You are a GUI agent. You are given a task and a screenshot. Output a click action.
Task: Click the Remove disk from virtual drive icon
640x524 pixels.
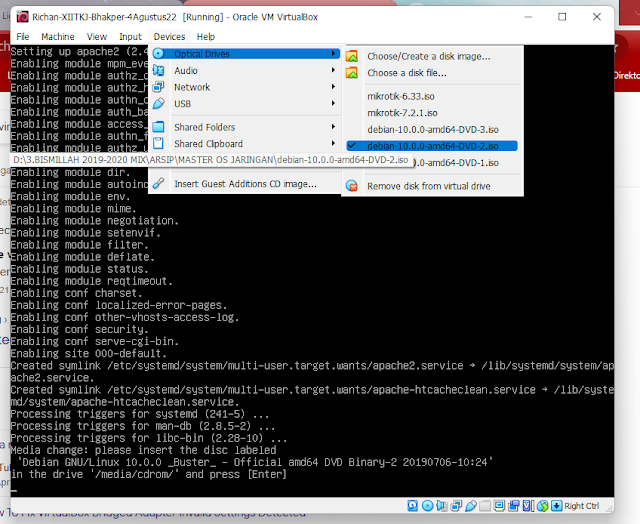pyautogui.click(x=352, y=186)
